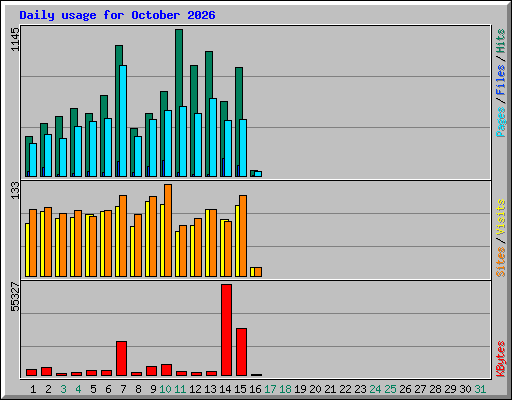Click the 1145 hits axis label
Image resolution: width=512 pixels, height=400 pixels.
(x=15, y=40)
